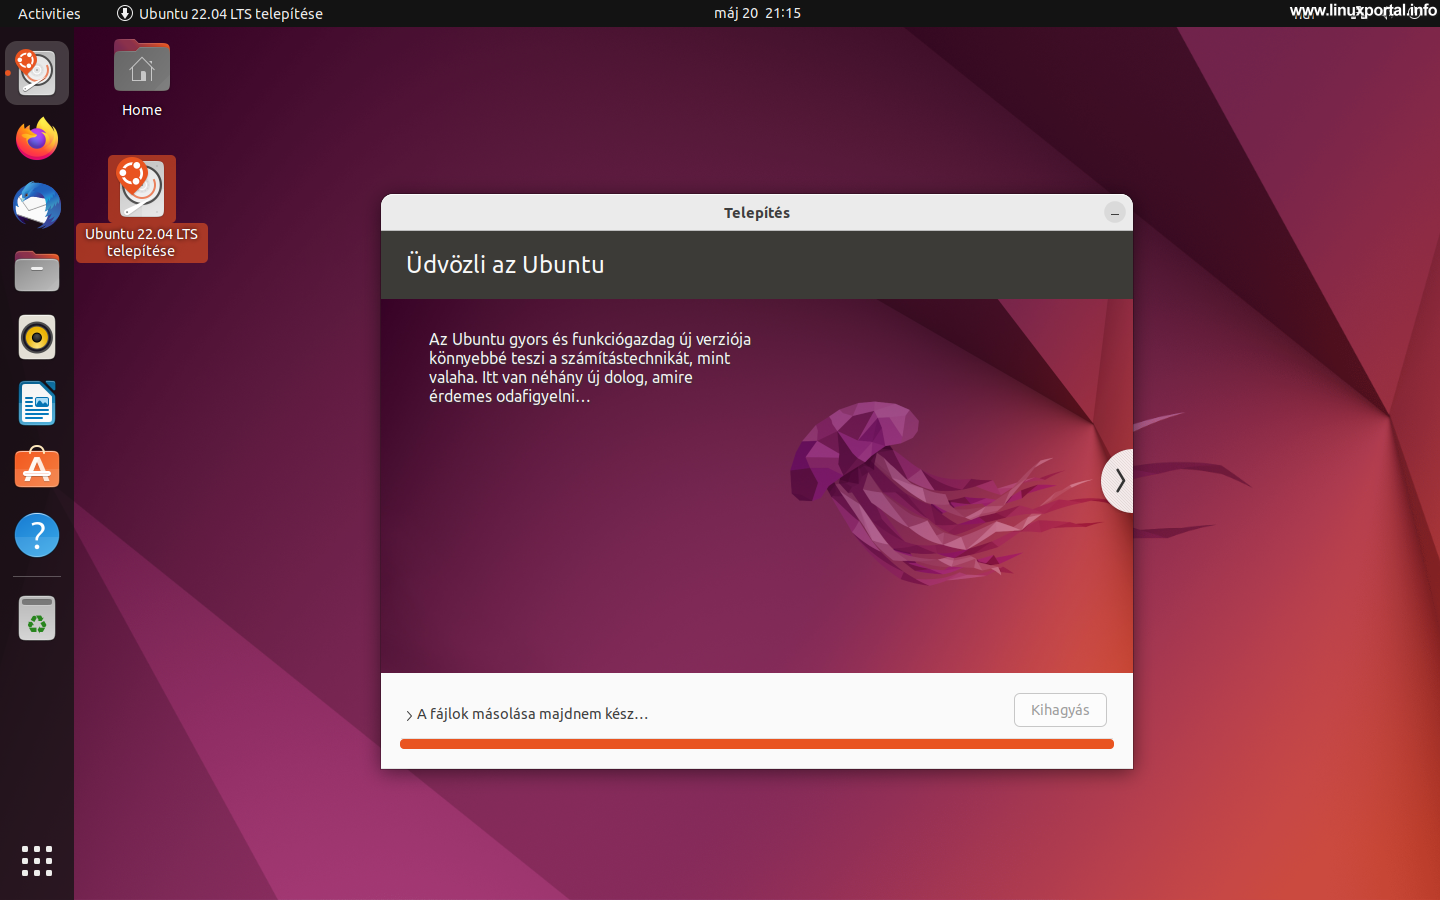
Task: Show all applications with the grid icon
Action: [36, 861]
